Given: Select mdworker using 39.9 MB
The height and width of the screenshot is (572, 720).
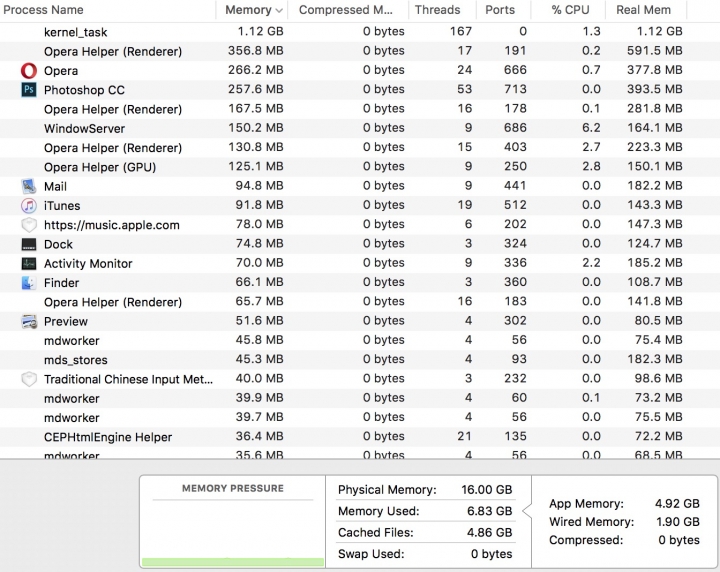Looking at the screenshot, I should tap(360, 398).
